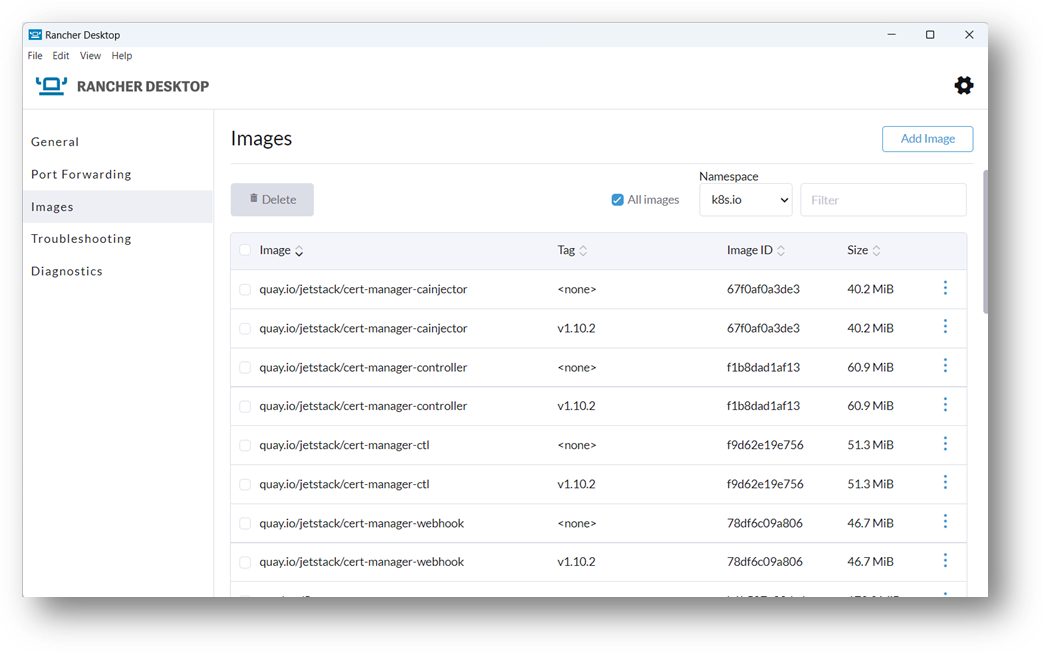Open actions menu for cert-manager-controller v1.10.2 row
Viewport: 1043px width, 652px height.
point(945,405)
